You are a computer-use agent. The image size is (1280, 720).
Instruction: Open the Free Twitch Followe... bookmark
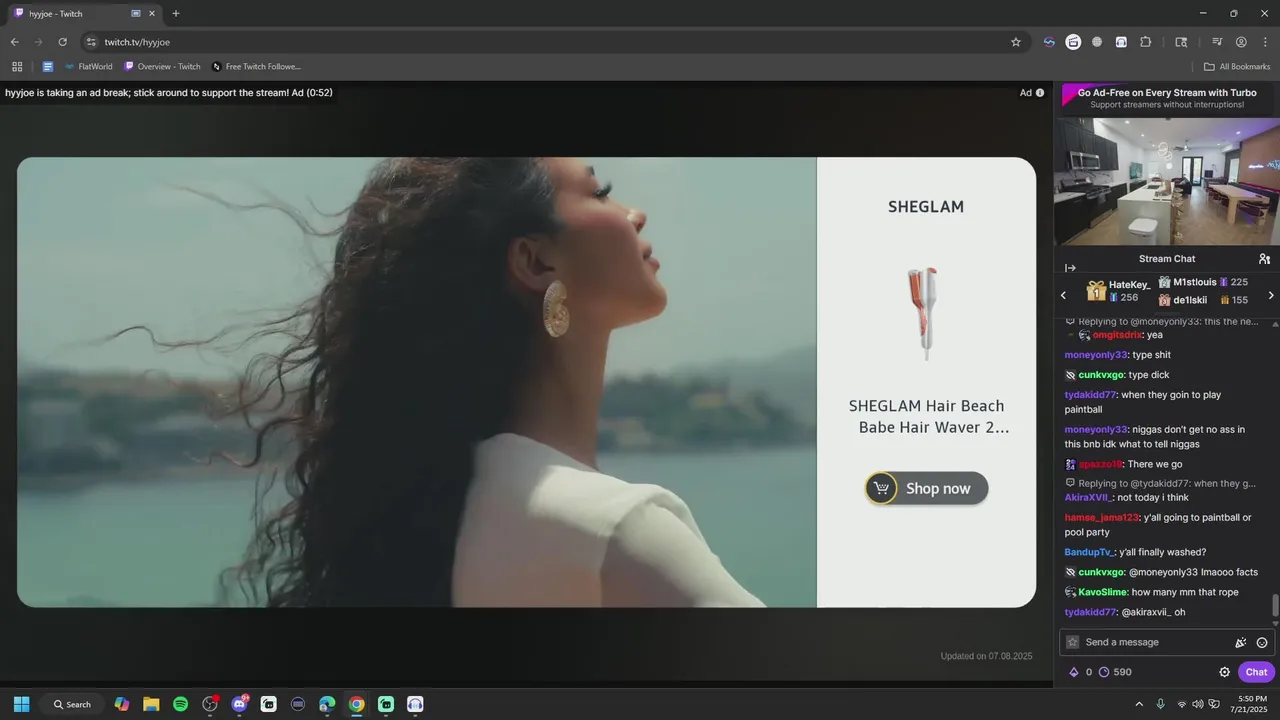point(256,67)
